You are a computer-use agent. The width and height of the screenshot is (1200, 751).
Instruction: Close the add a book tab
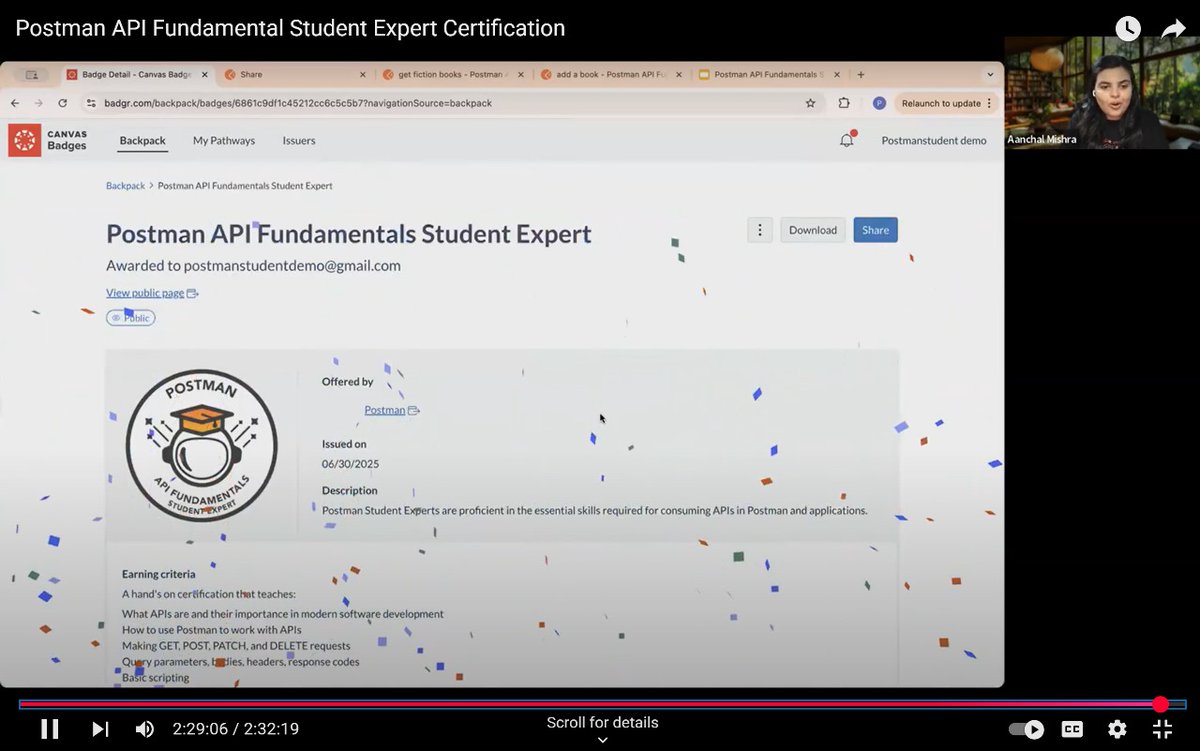point(678,74)
